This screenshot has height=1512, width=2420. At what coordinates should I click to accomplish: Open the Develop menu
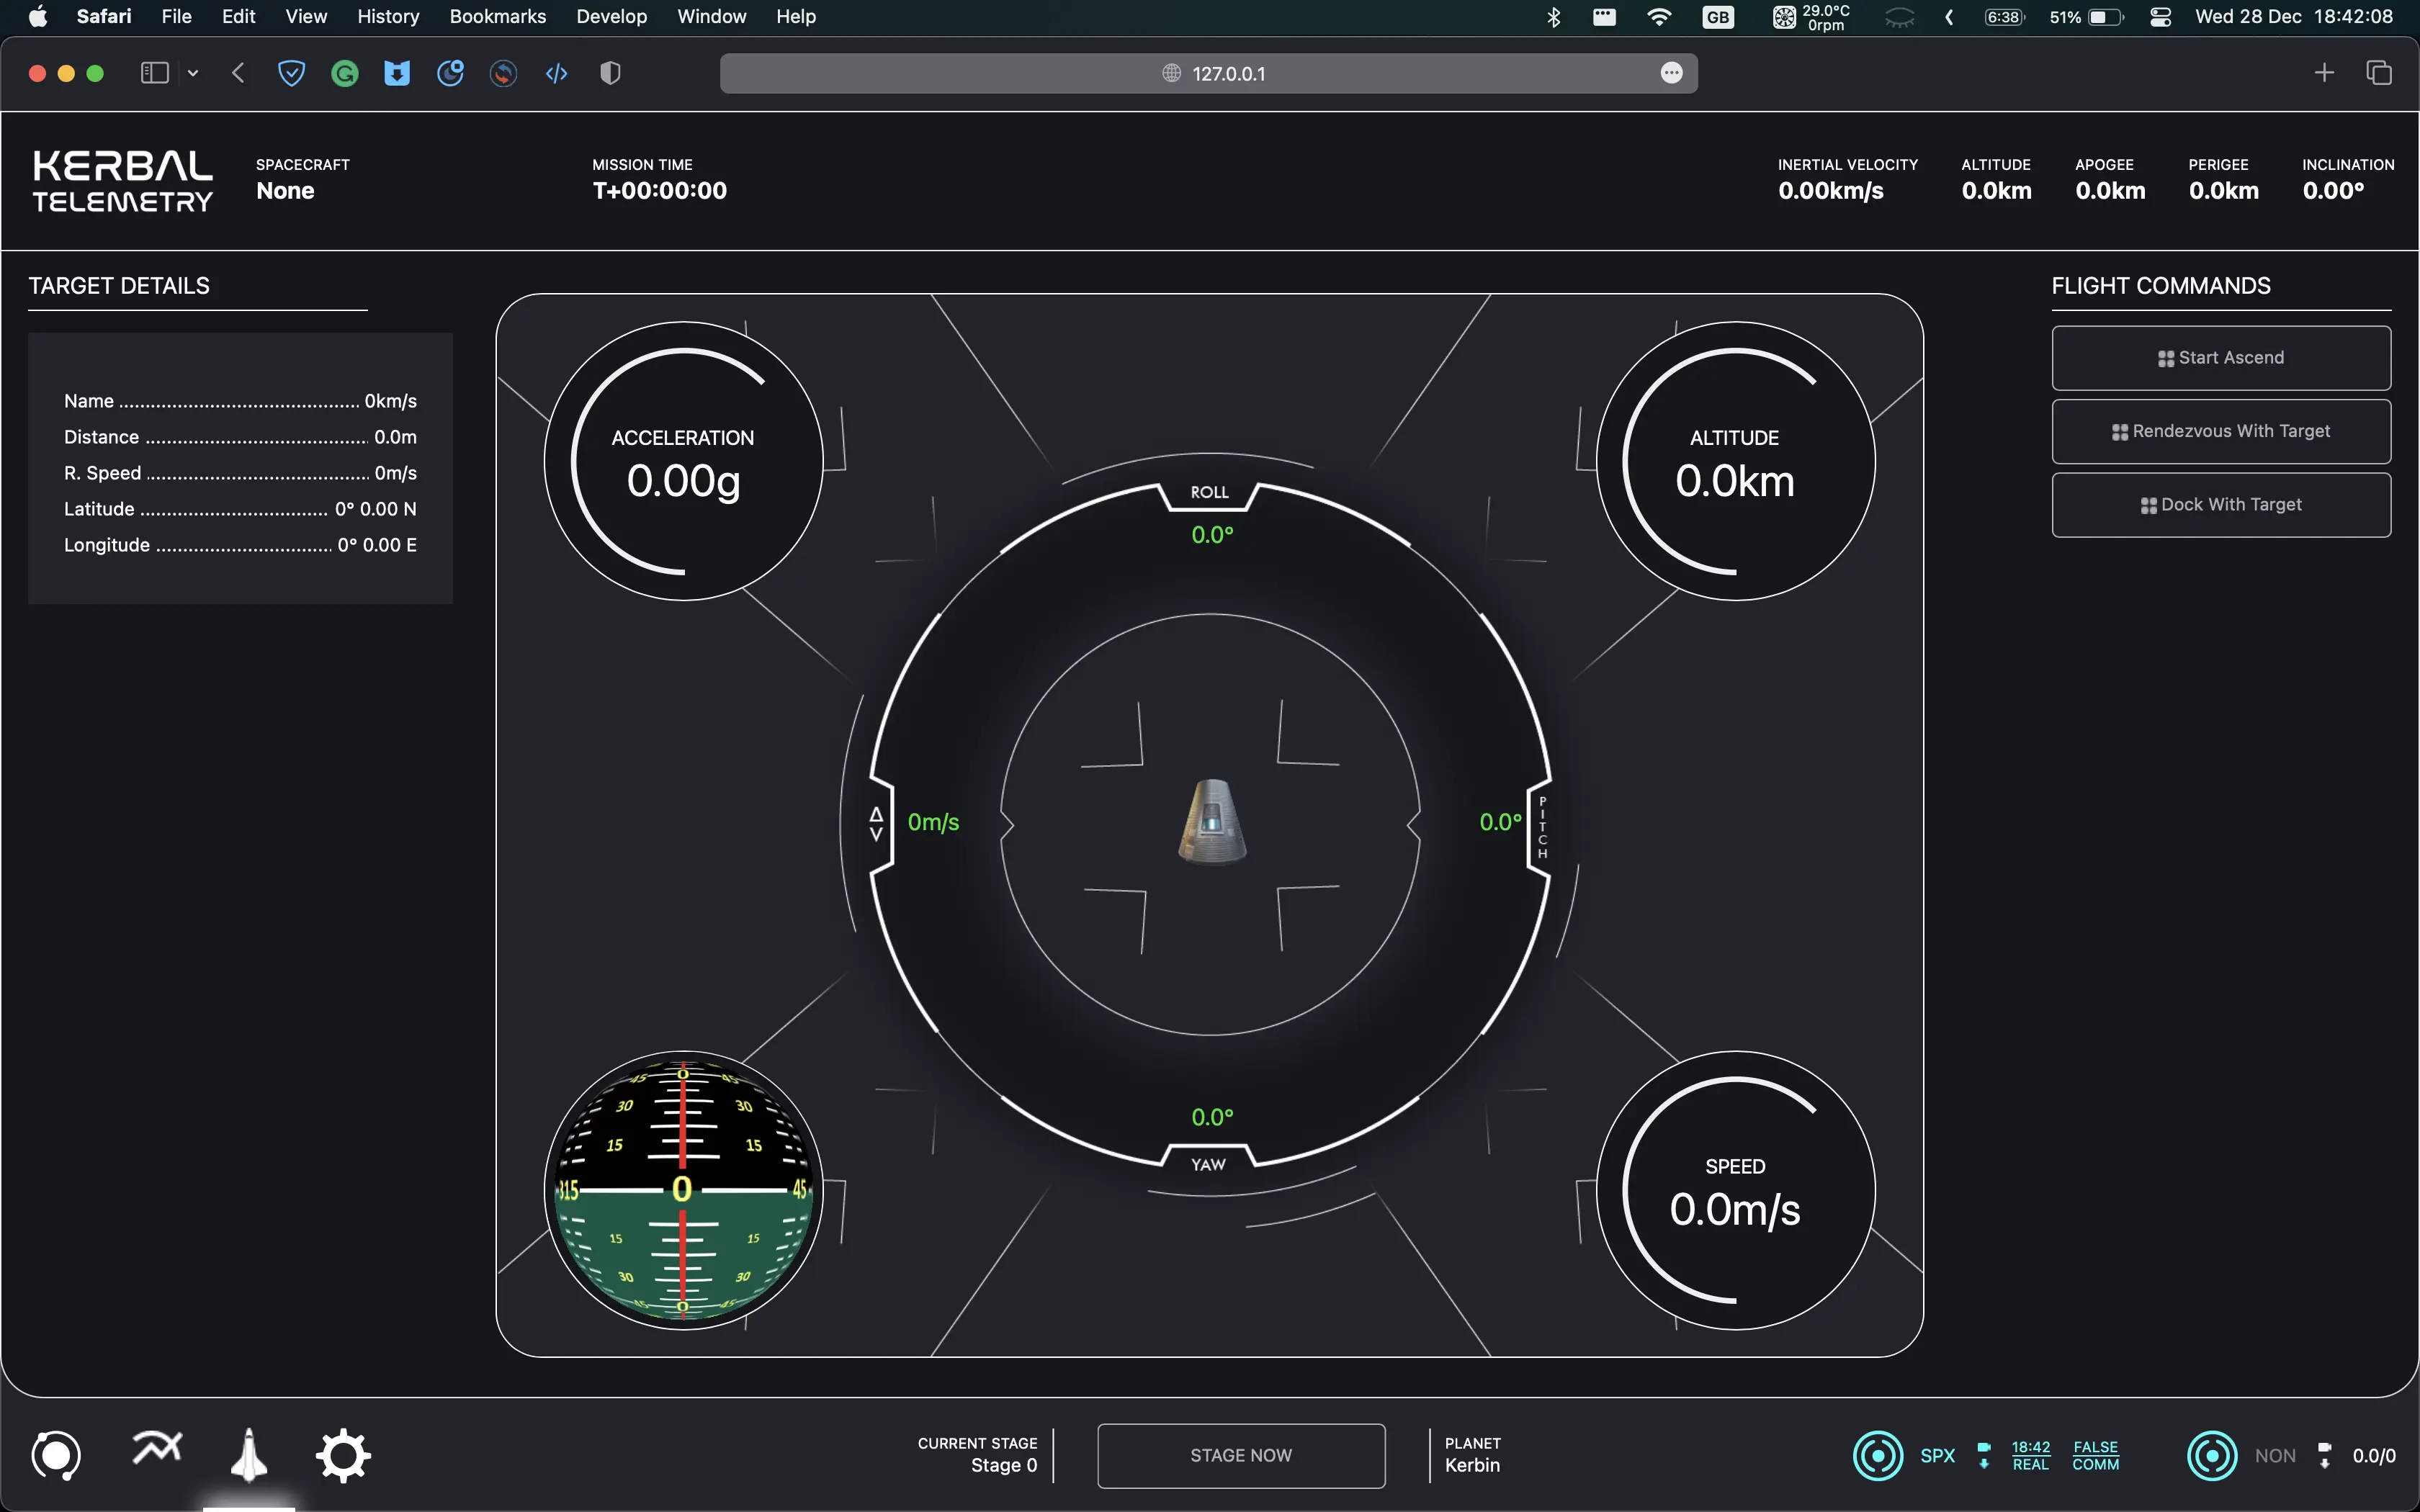[611, 16]
